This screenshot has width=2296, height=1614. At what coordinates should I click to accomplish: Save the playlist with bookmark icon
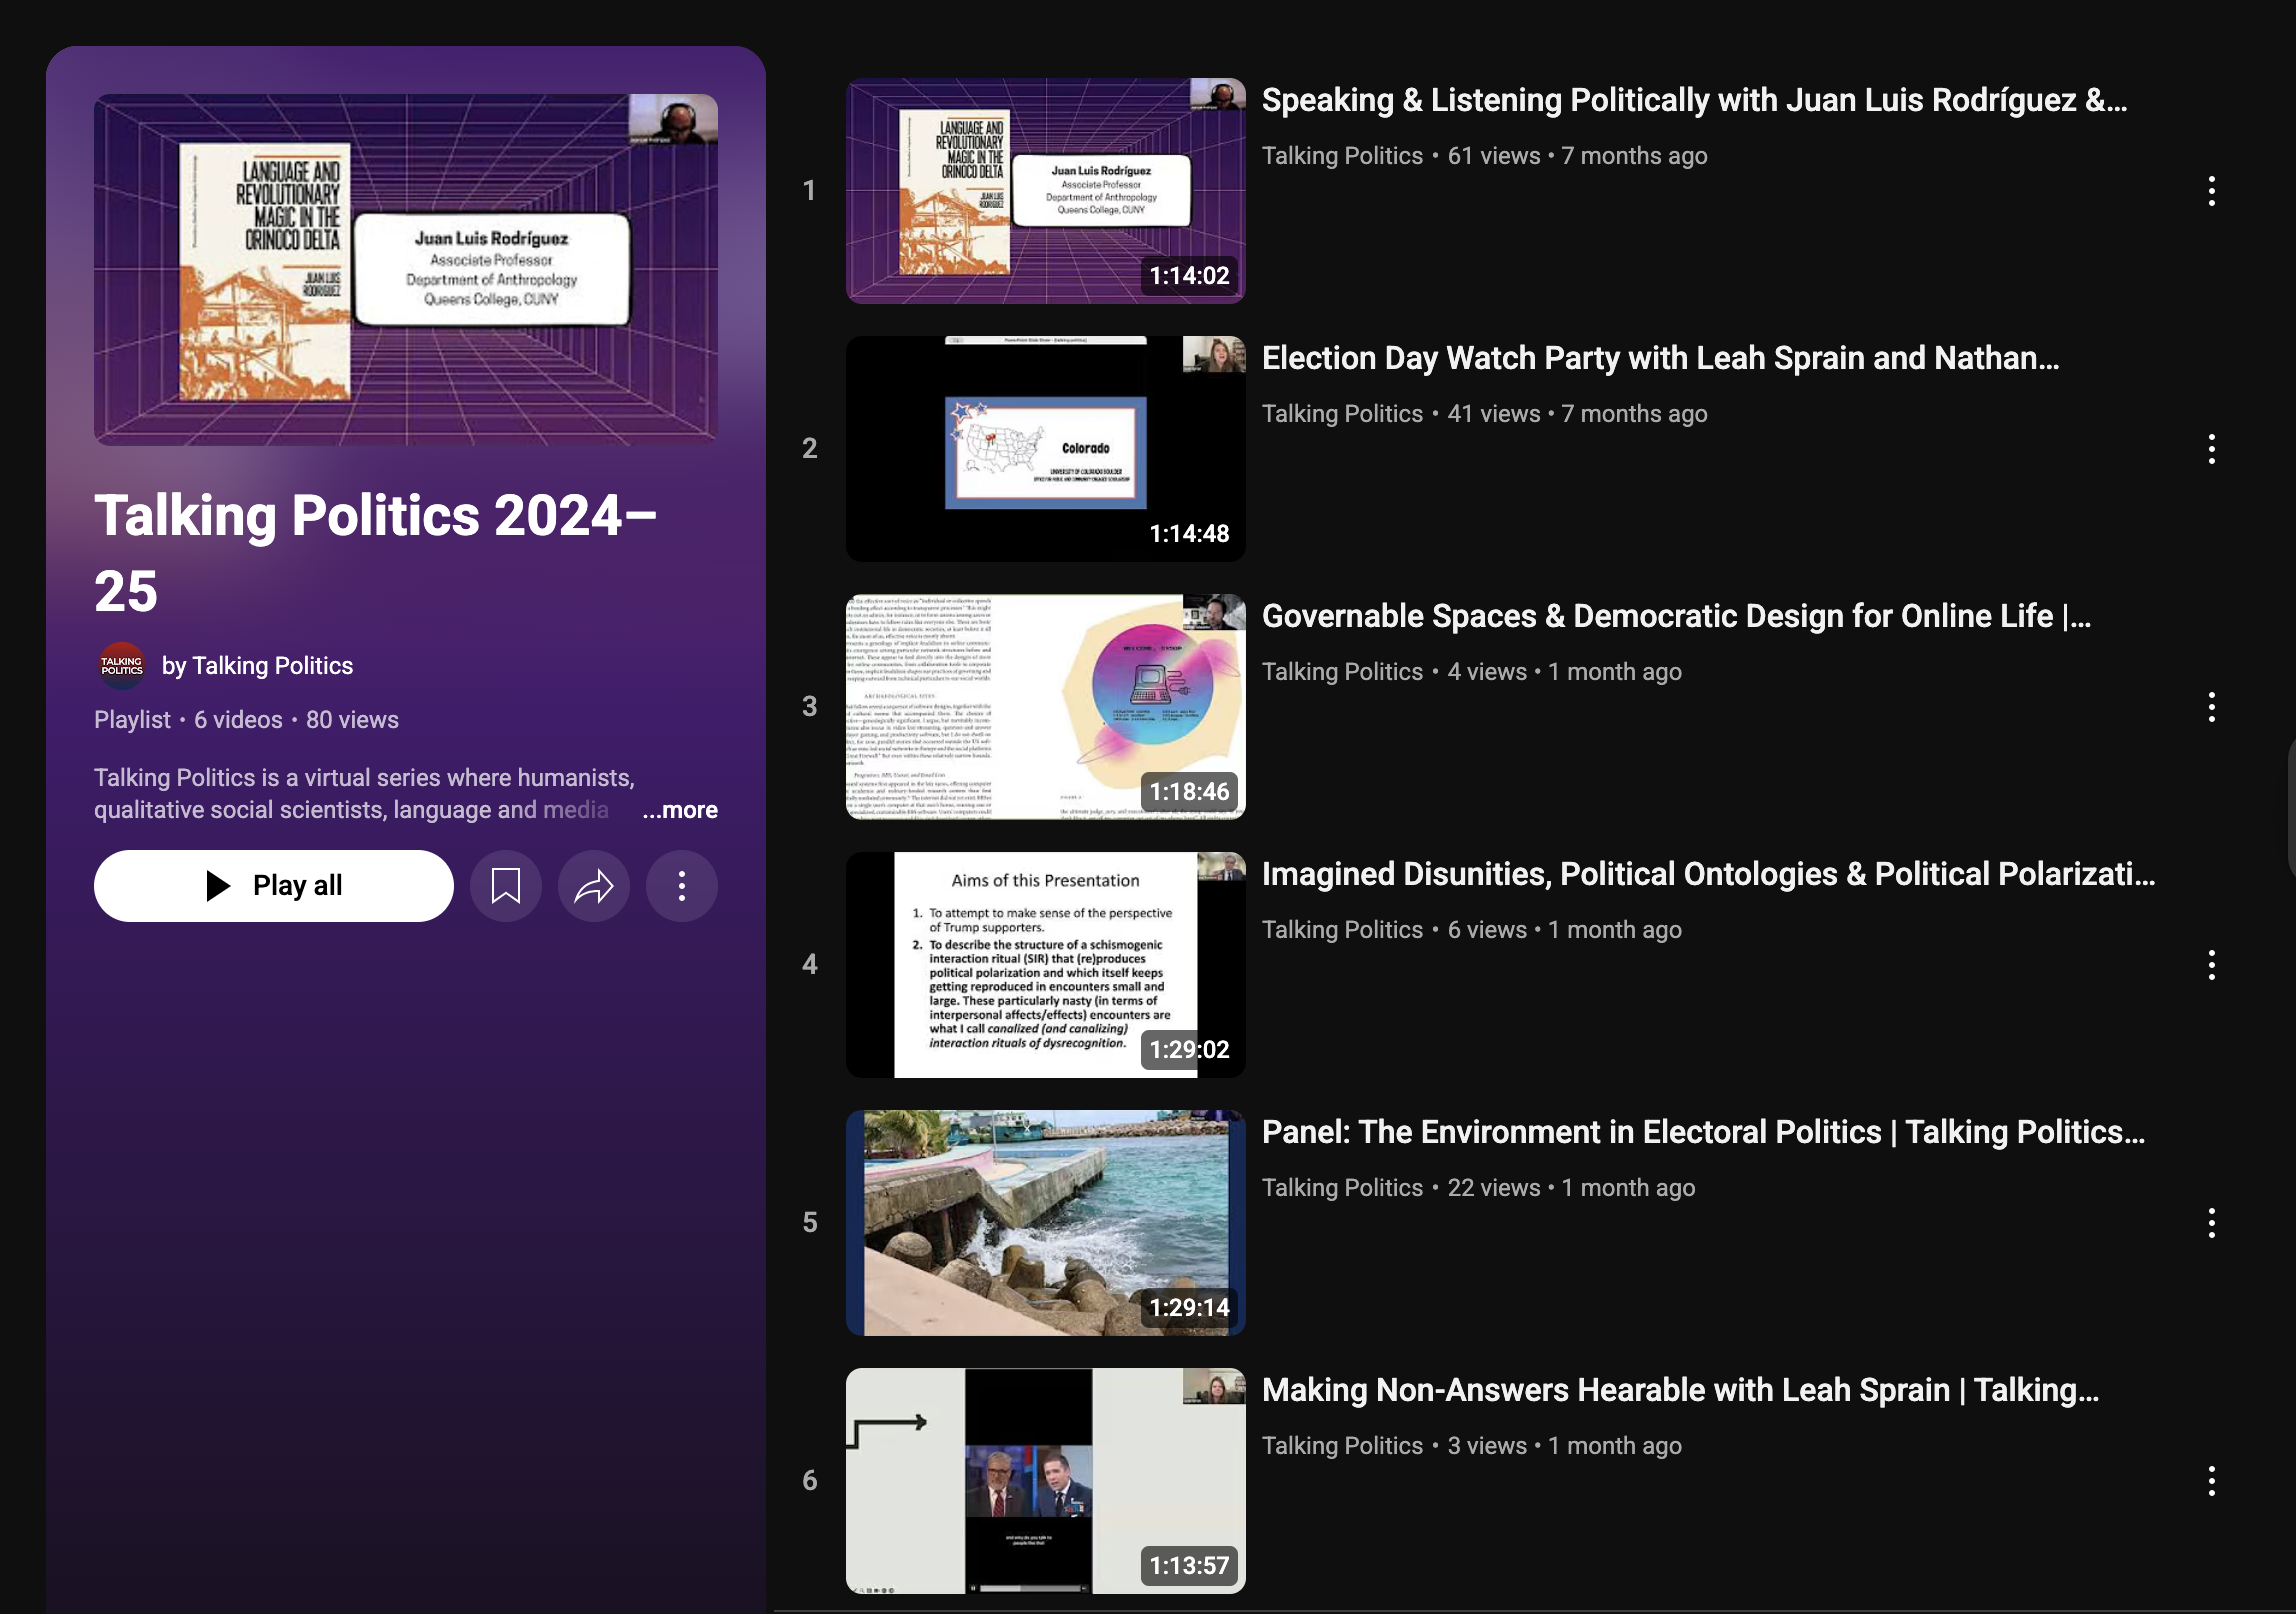[506, 886]
